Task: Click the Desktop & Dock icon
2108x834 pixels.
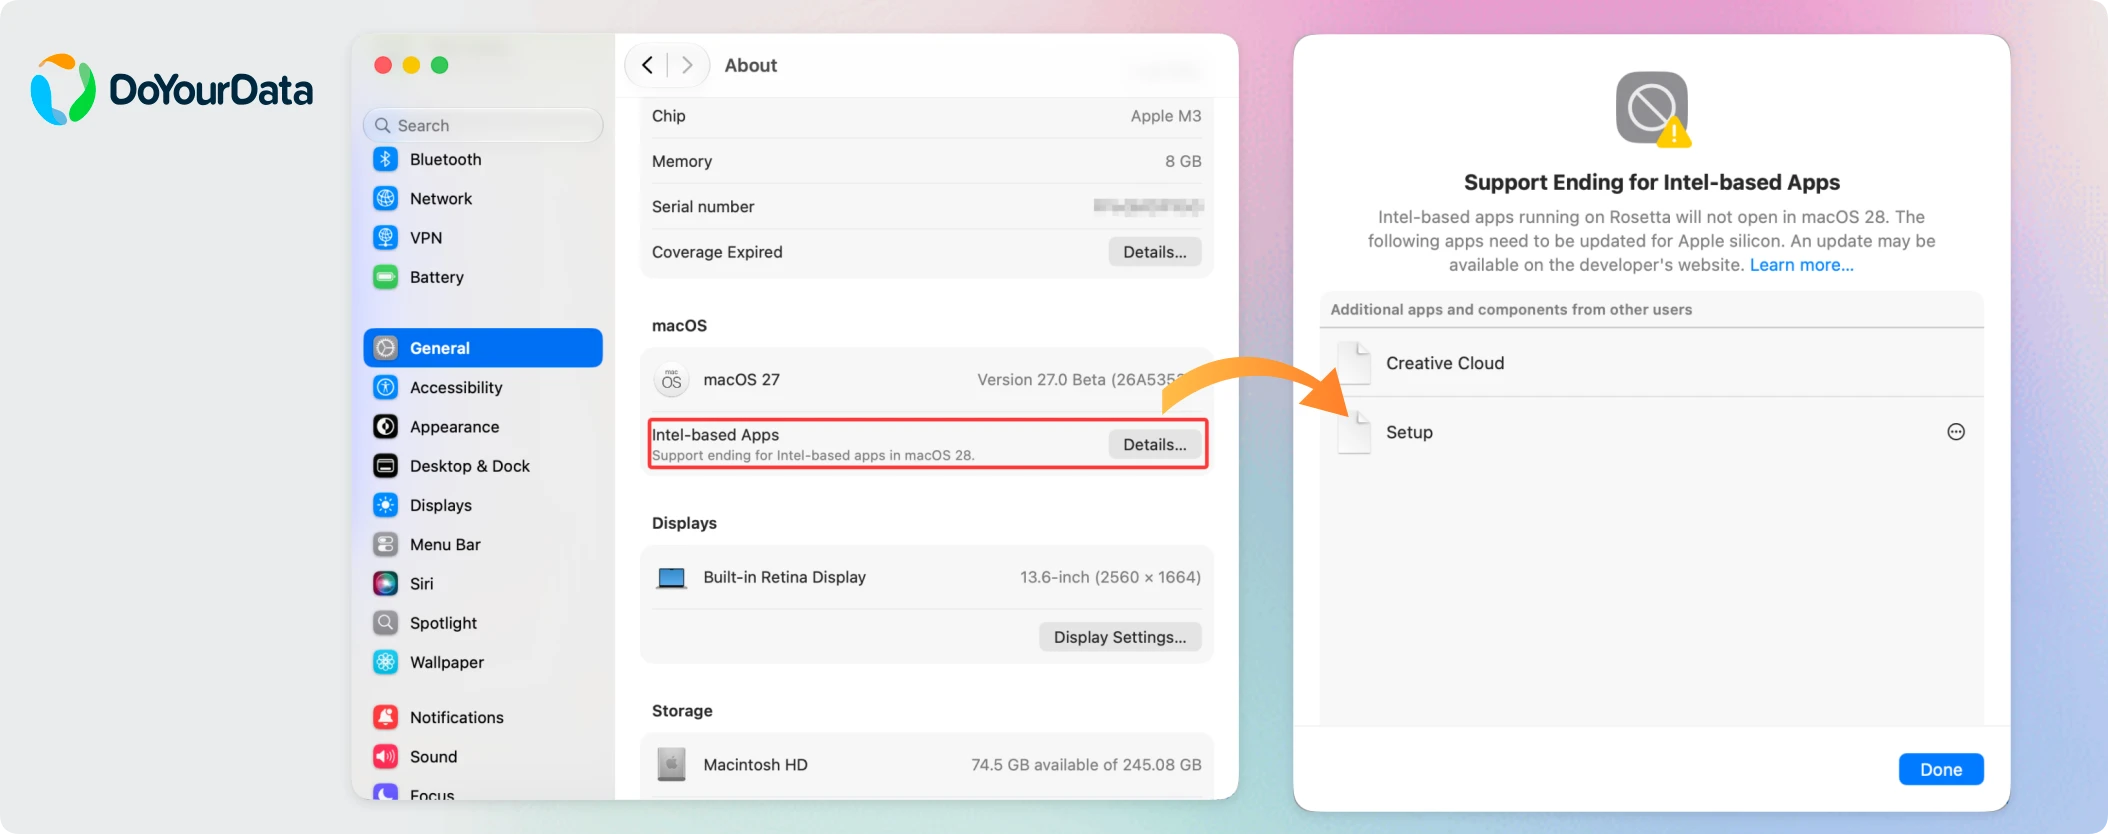Action: point(385,466)
